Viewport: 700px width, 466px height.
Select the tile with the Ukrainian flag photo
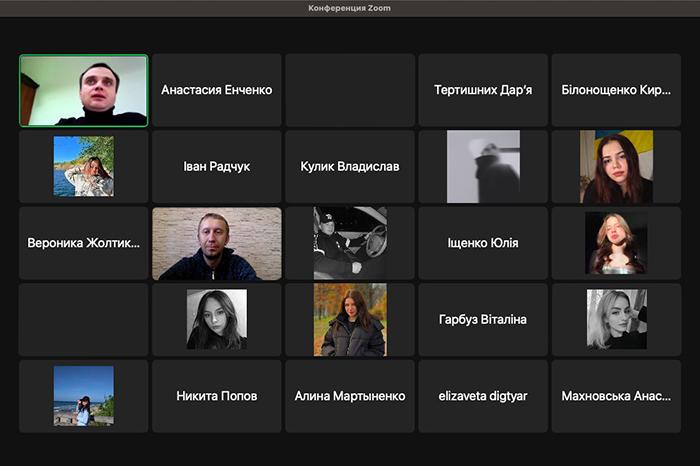[x=616, y=166]
